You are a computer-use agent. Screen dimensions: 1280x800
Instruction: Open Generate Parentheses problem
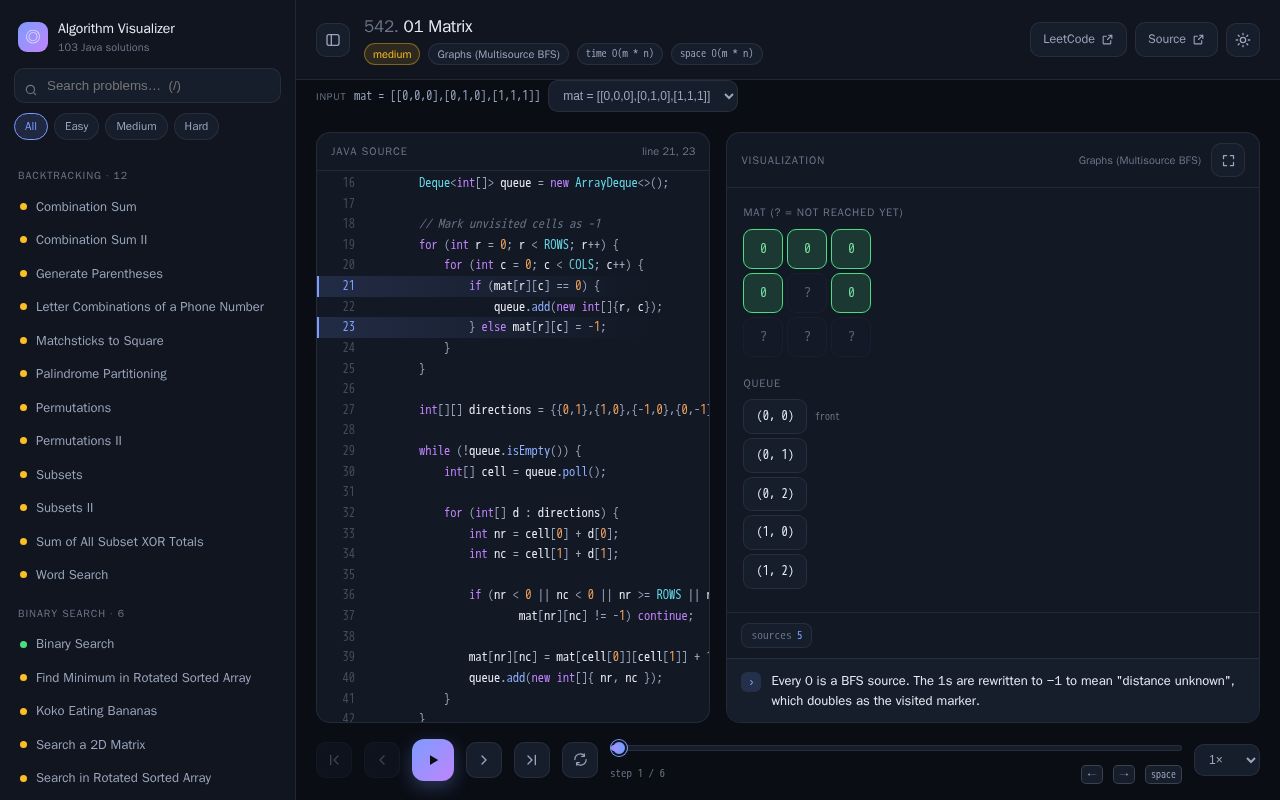tap(148, 274)
